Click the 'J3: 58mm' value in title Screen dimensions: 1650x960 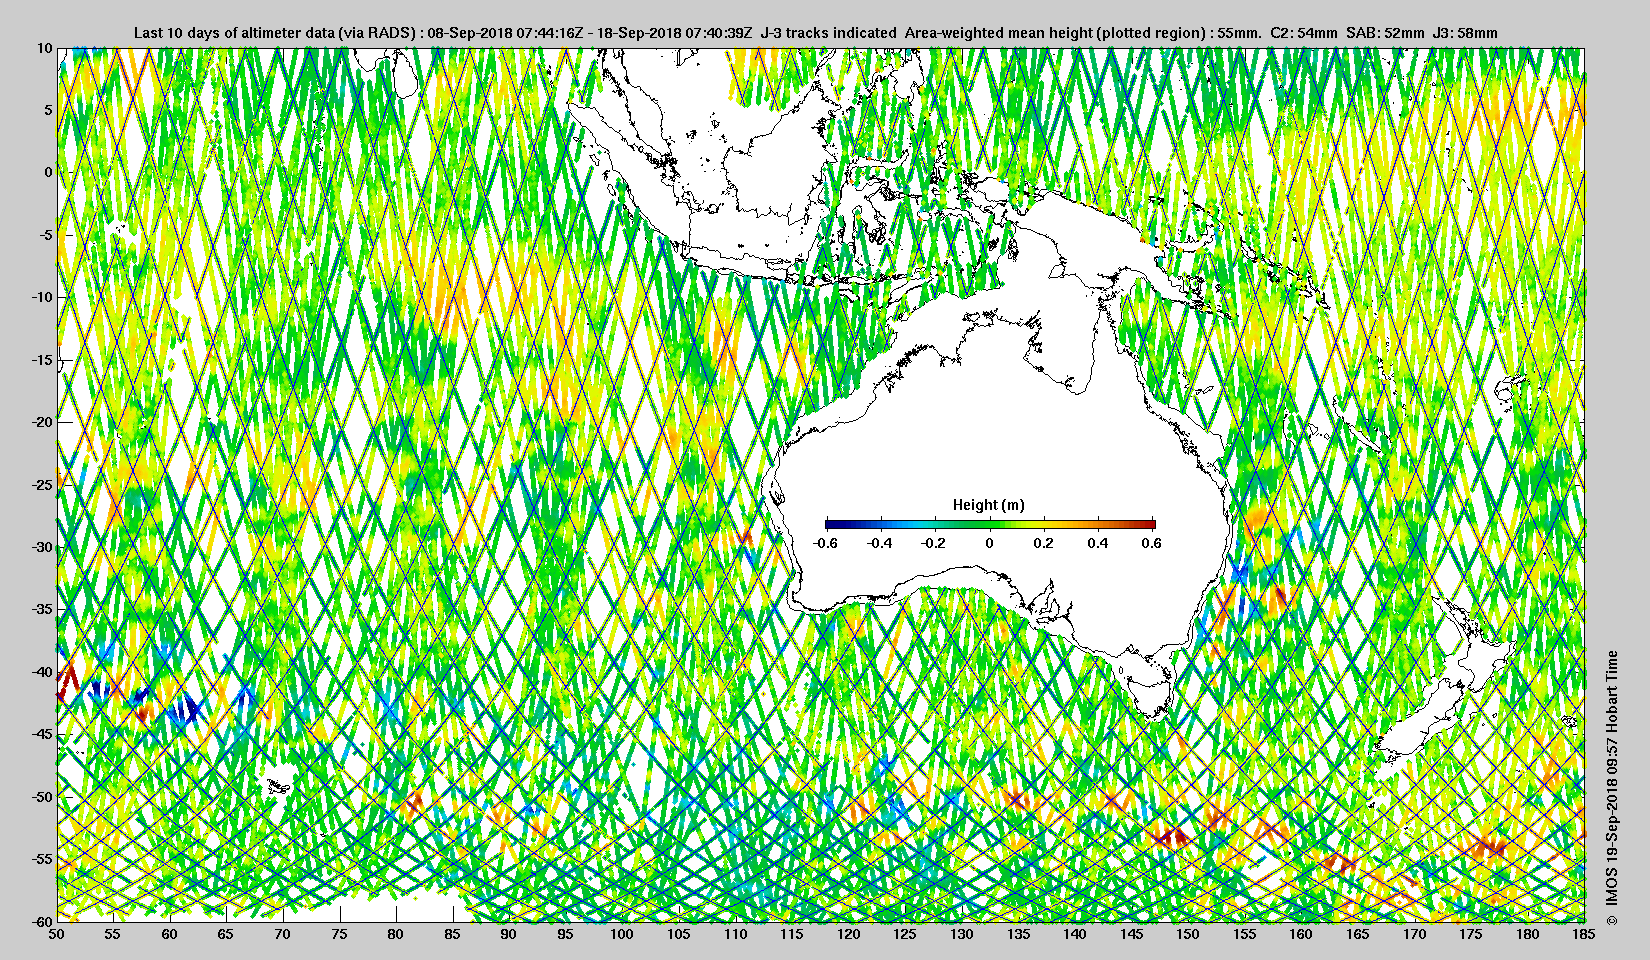tap(1465, 33)
